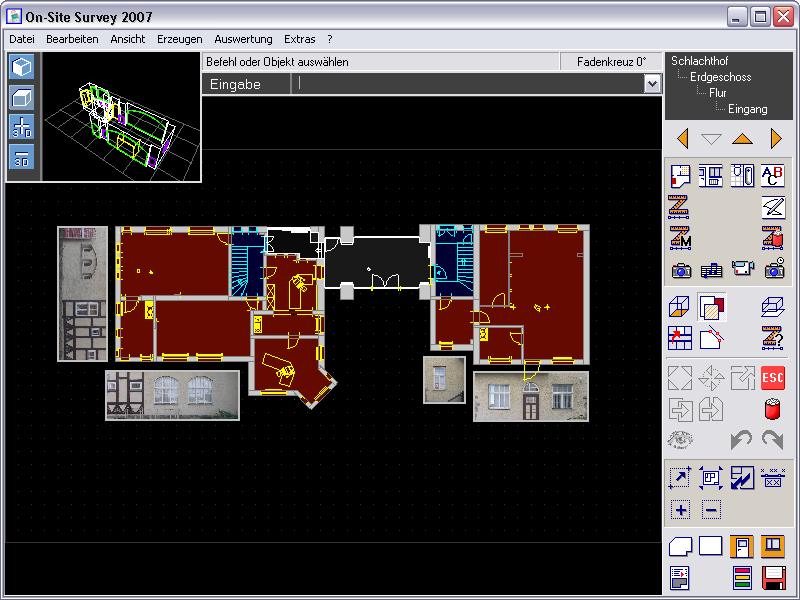Image resolution: width=800 pixels, height=600 pixels.
Task: Click the report document icon
Action: click(x=679, y=578)
